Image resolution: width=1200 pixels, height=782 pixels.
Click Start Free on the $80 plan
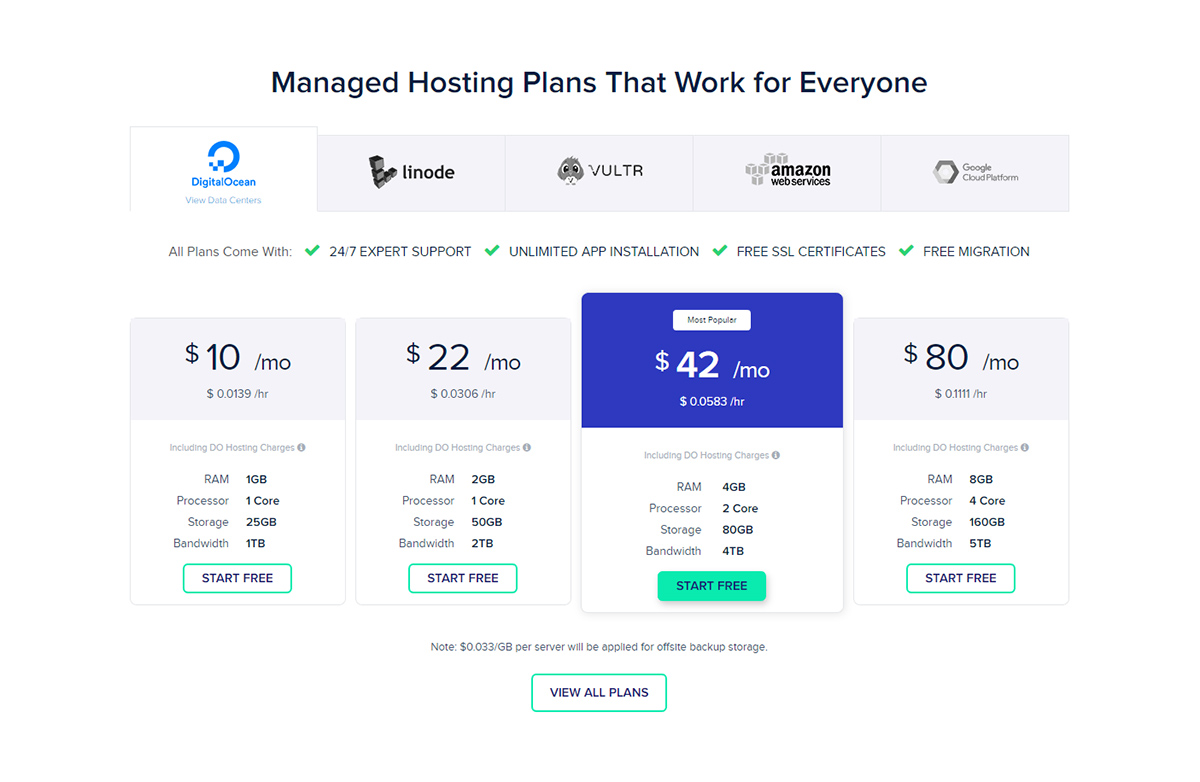point(960,578)
